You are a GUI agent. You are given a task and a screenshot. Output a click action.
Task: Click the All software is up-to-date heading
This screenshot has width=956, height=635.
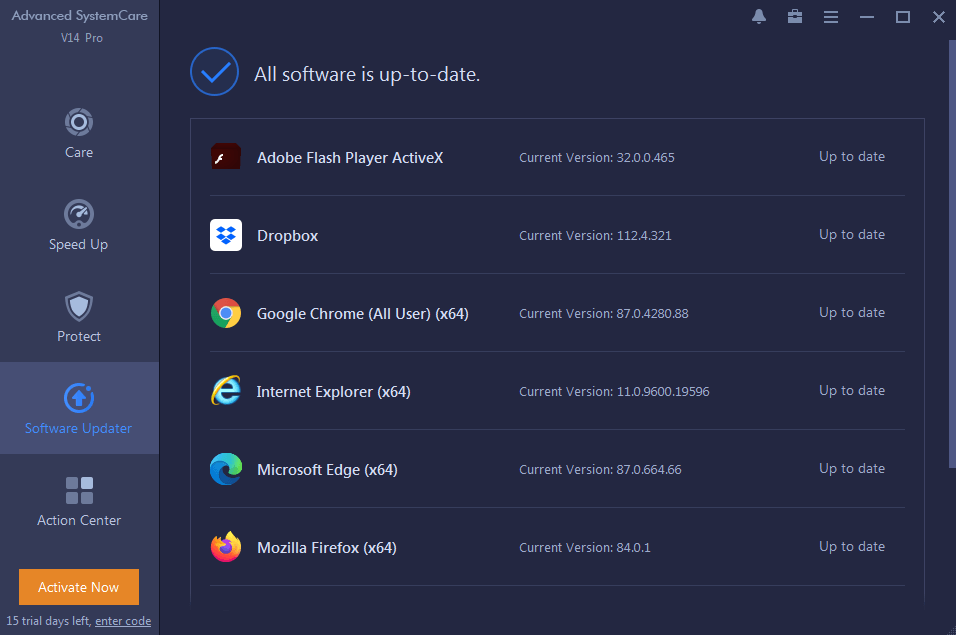[x=367, y=74]
